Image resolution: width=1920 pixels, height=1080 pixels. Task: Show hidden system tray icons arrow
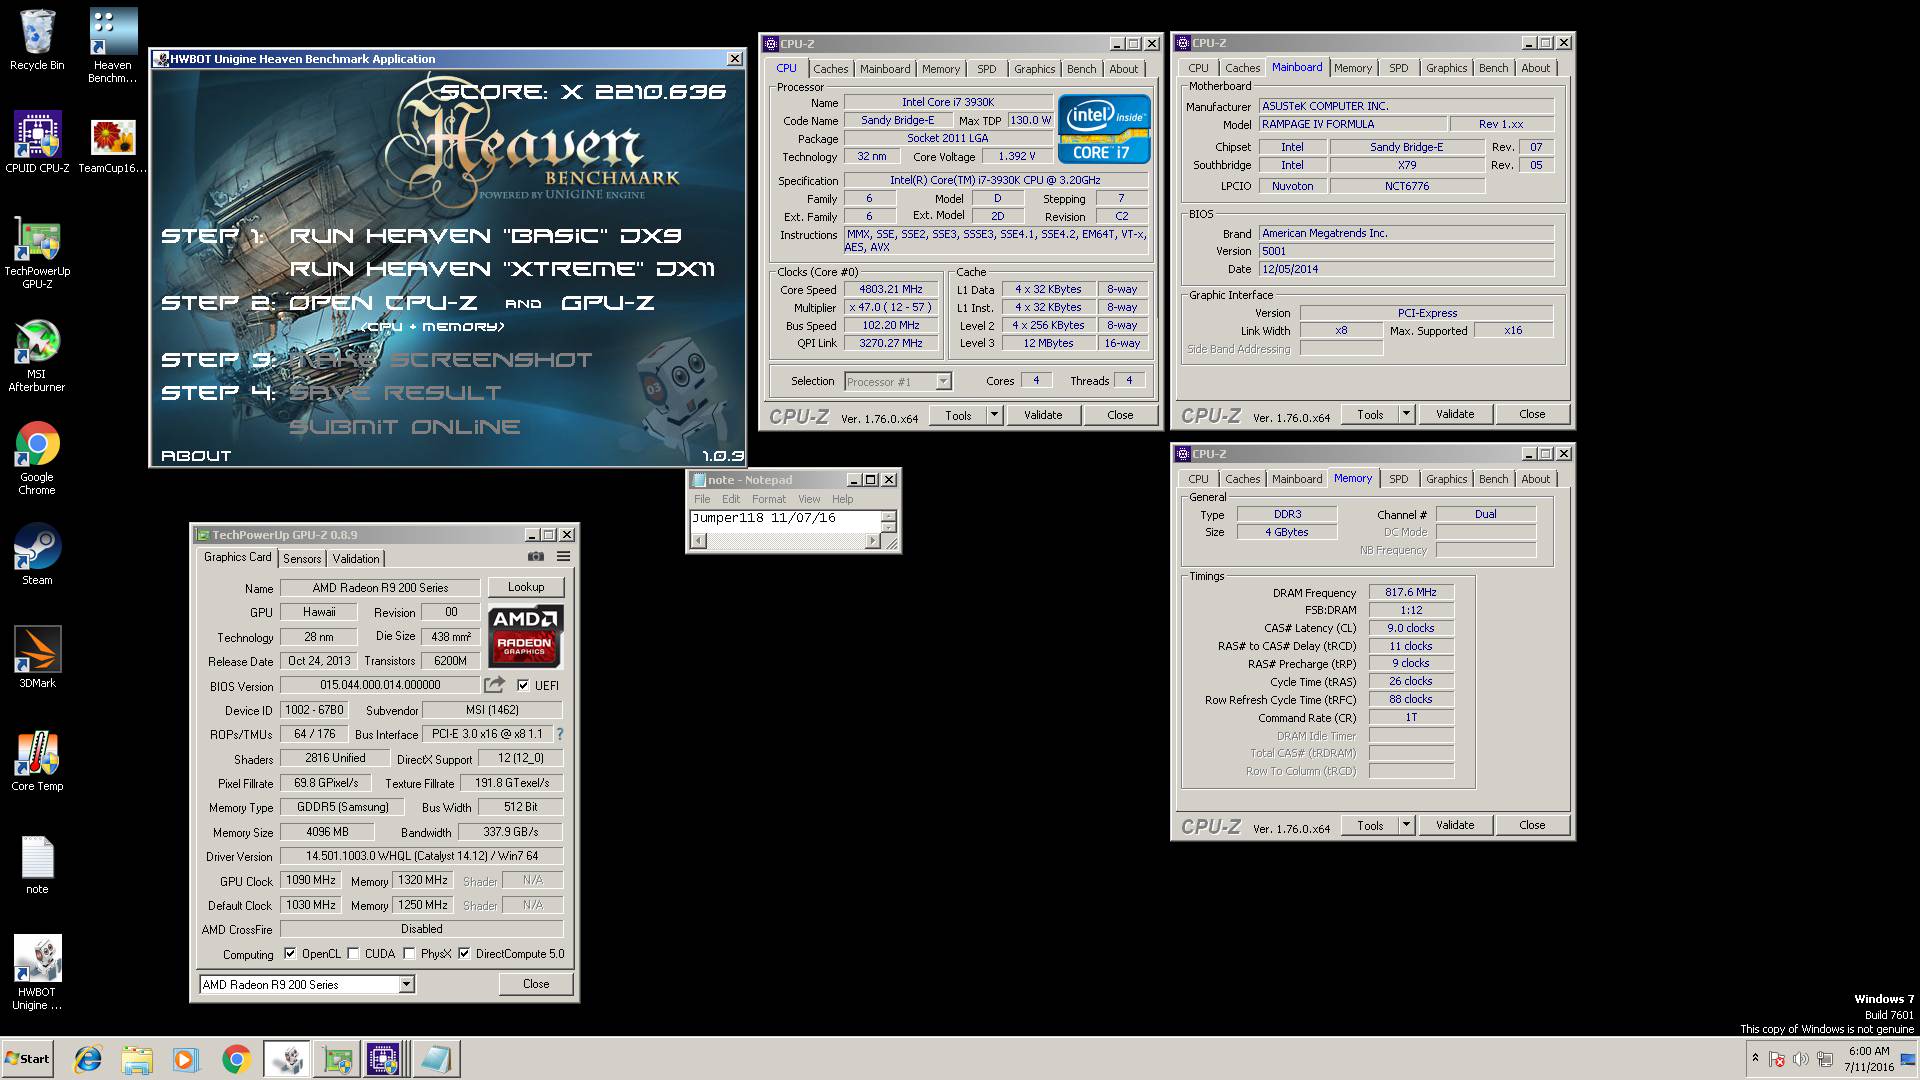(1755, 1058)
